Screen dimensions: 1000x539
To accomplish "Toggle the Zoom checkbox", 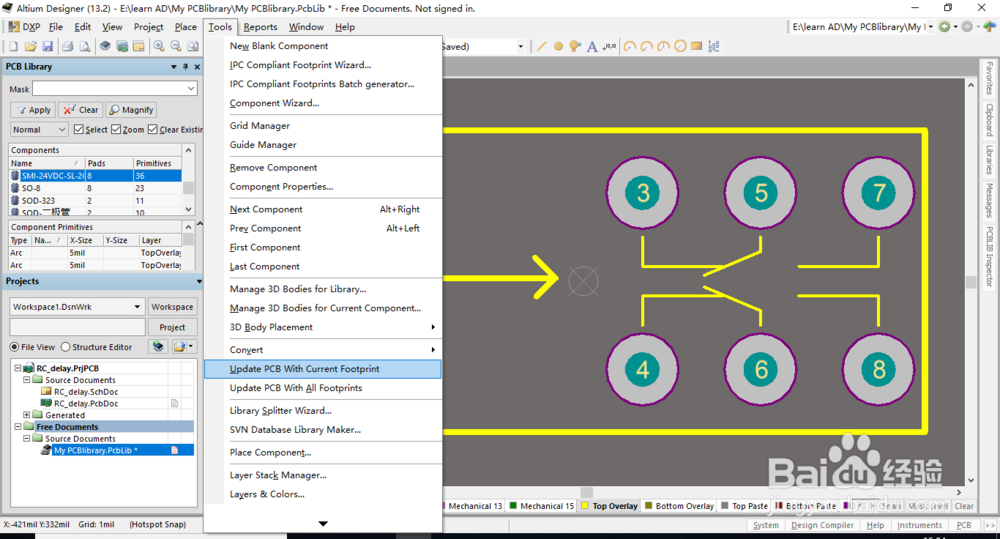I will (116, 129).
